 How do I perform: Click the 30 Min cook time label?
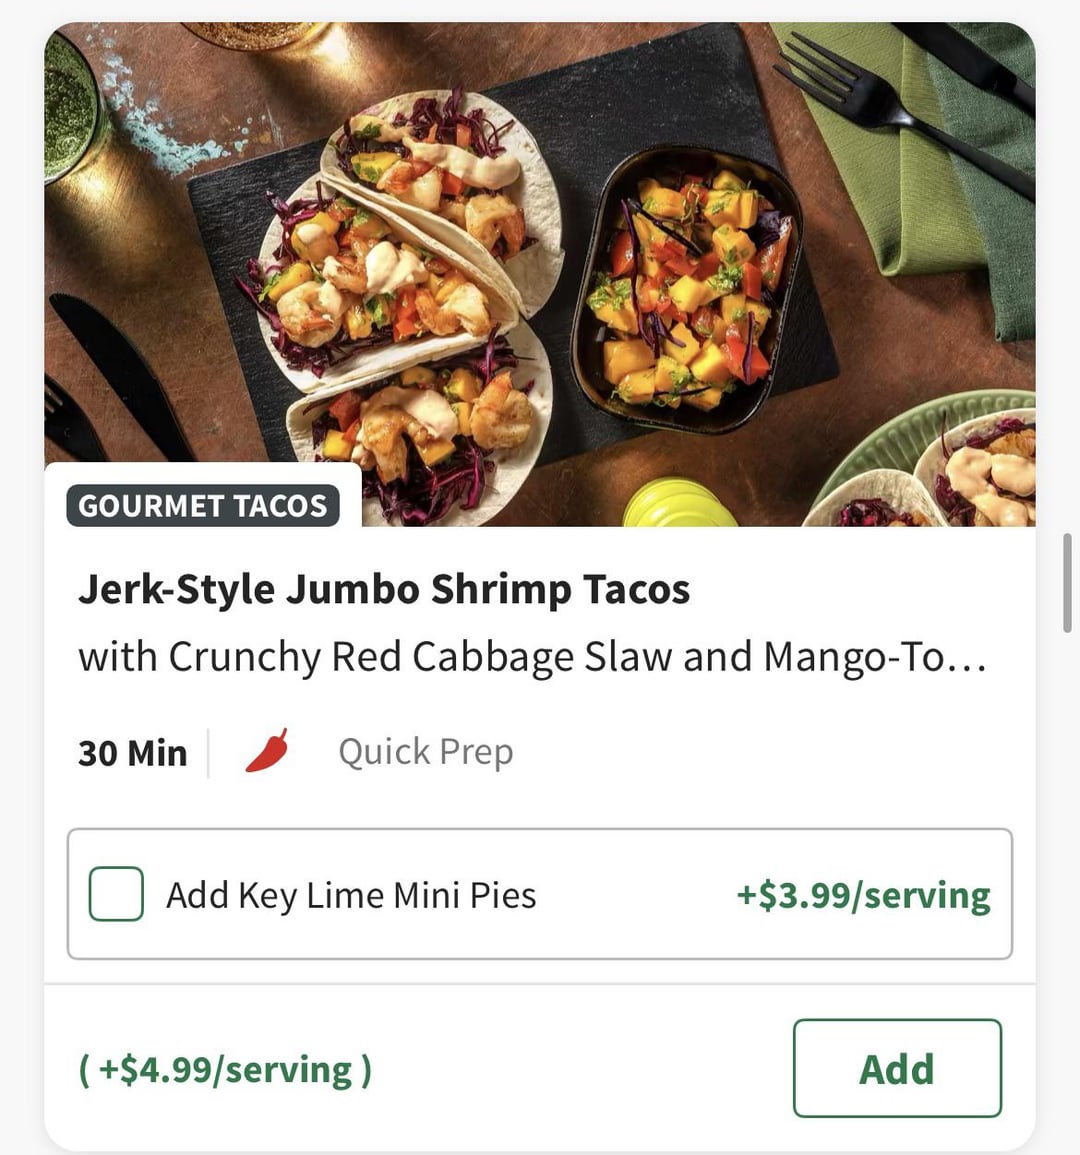[133, 752]
